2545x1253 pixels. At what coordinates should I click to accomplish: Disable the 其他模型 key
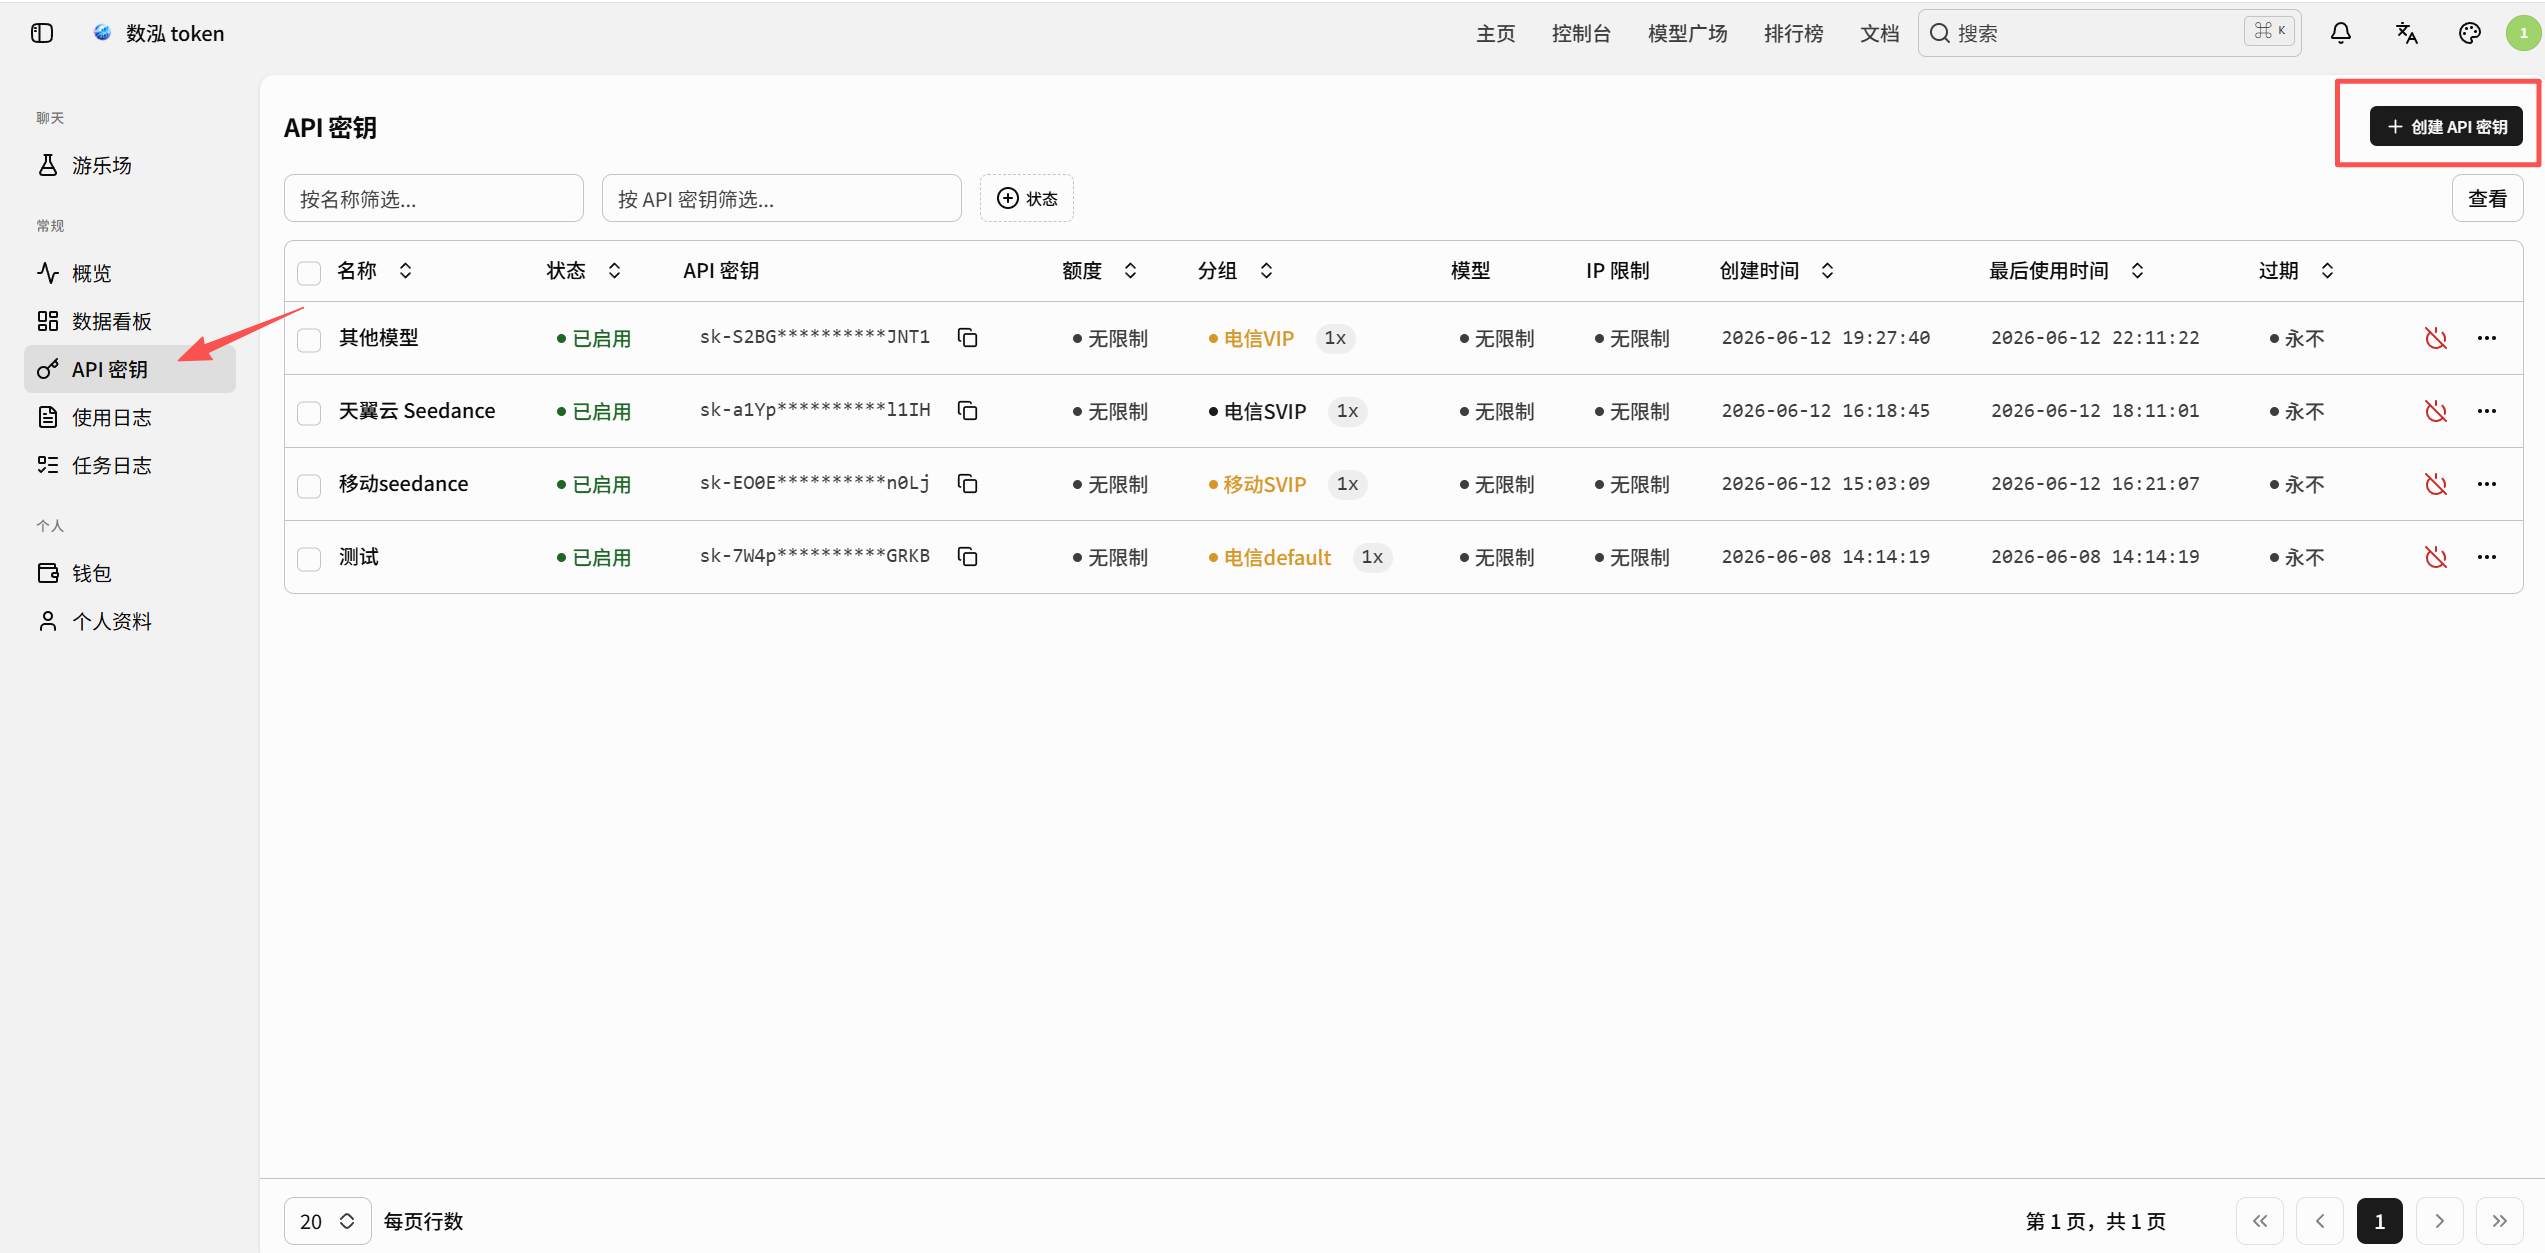(2436, 338)
